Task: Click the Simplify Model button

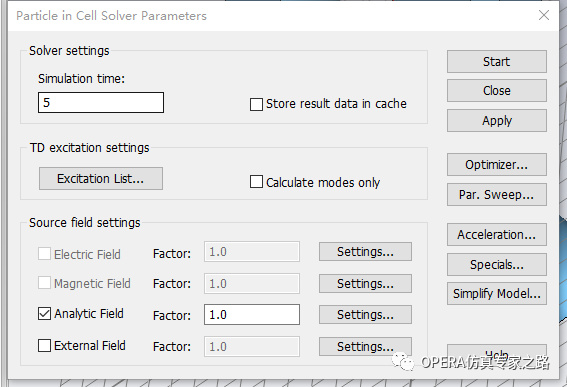Action: 496,294
